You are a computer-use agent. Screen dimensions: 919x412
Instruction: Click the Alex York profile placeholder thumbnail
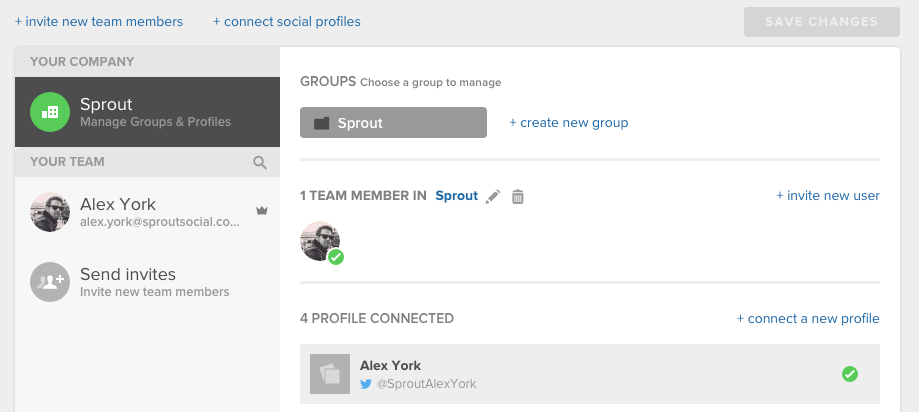click(x=330, y=374)
